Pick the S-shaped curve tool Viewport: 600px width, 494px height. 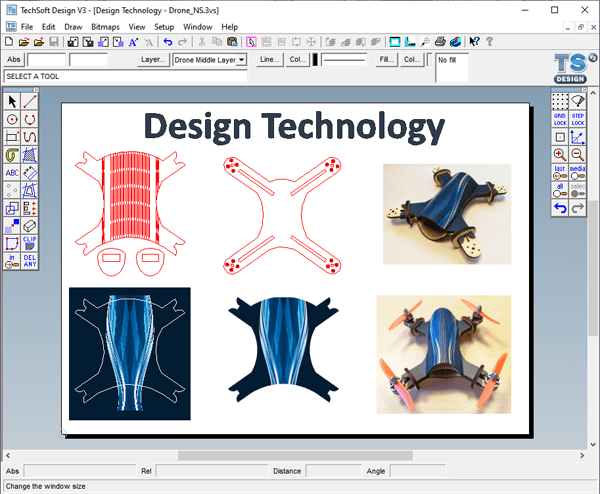click(x=29, y=137)
